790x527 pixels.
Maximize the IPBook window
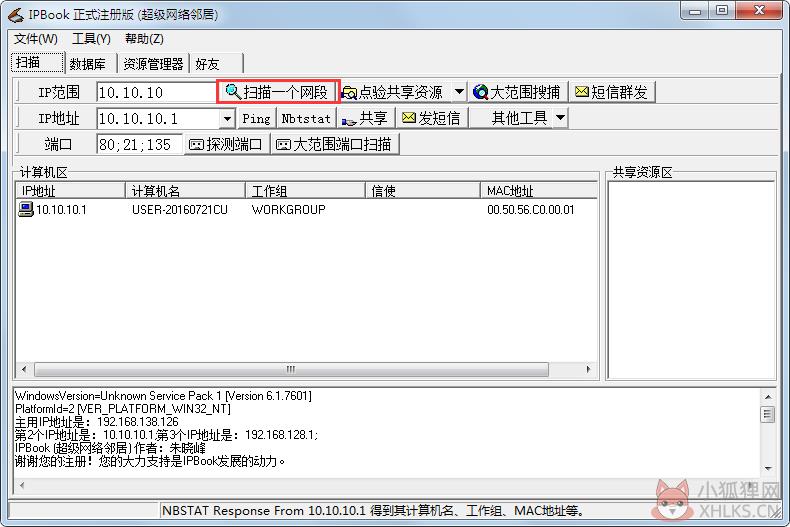click(722, 10)
